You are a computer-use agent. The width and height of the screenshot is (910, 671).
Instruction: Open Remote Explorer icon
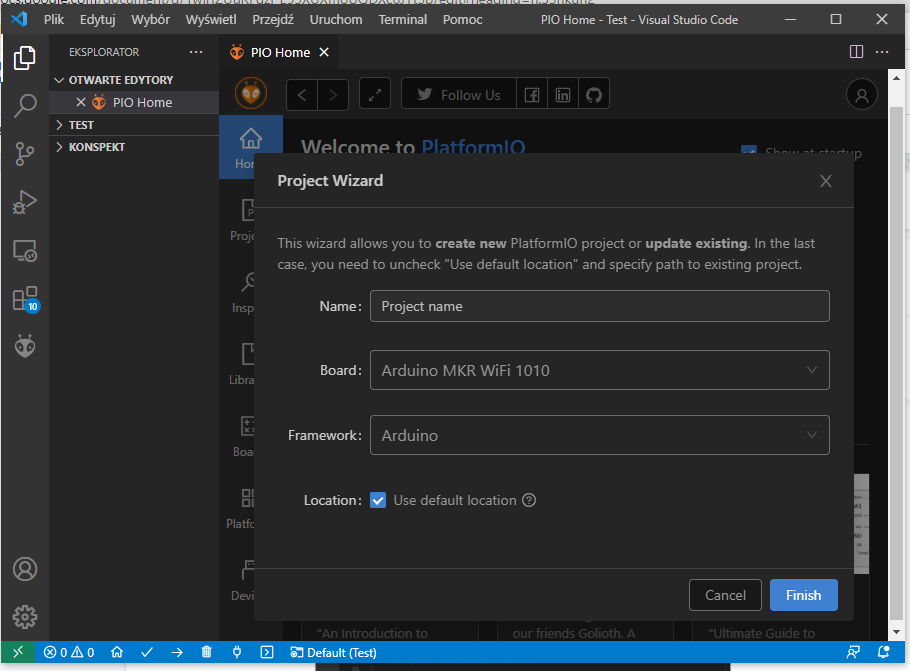pos(24,251)
